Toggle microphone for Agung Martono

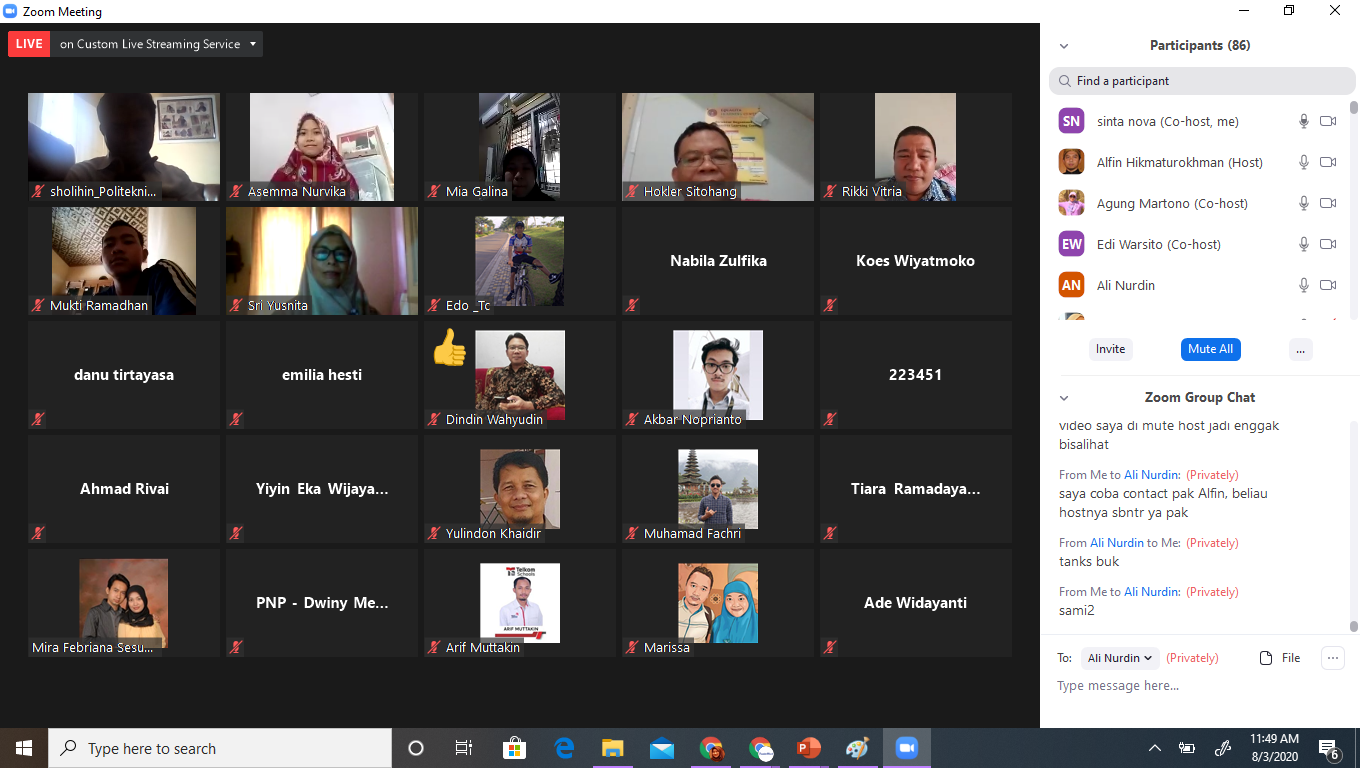(1304, 203)
